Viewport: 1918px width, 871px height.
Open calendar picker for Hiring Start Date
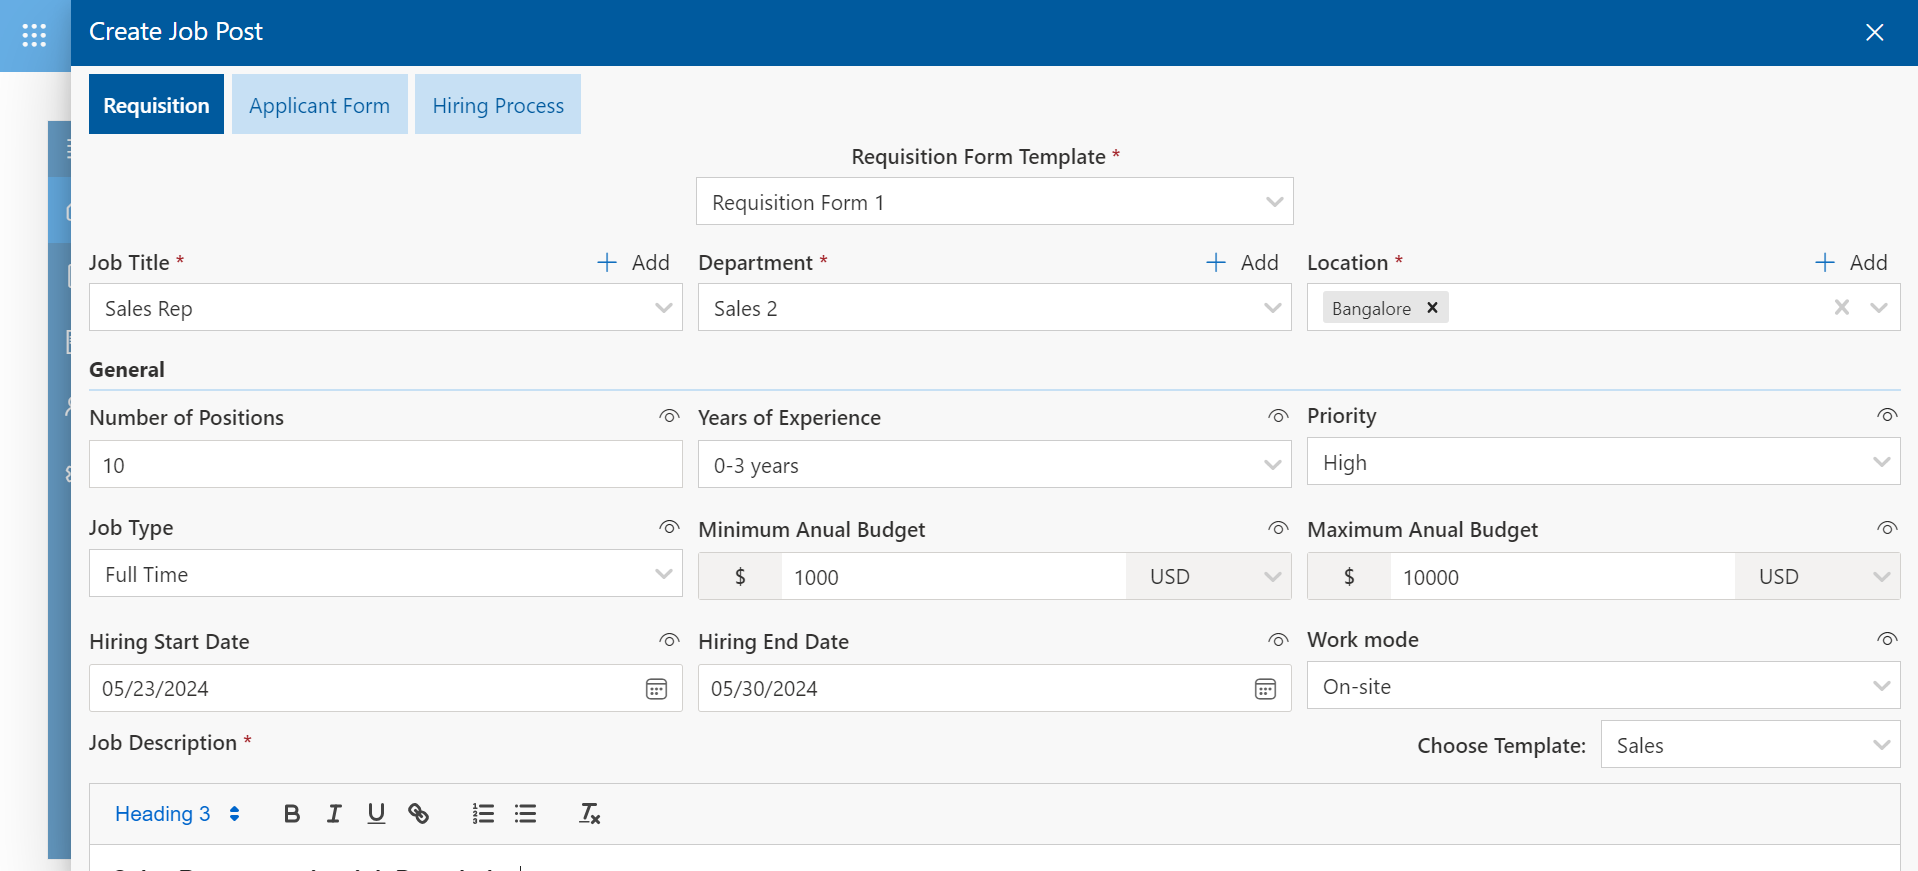[656, 689]
